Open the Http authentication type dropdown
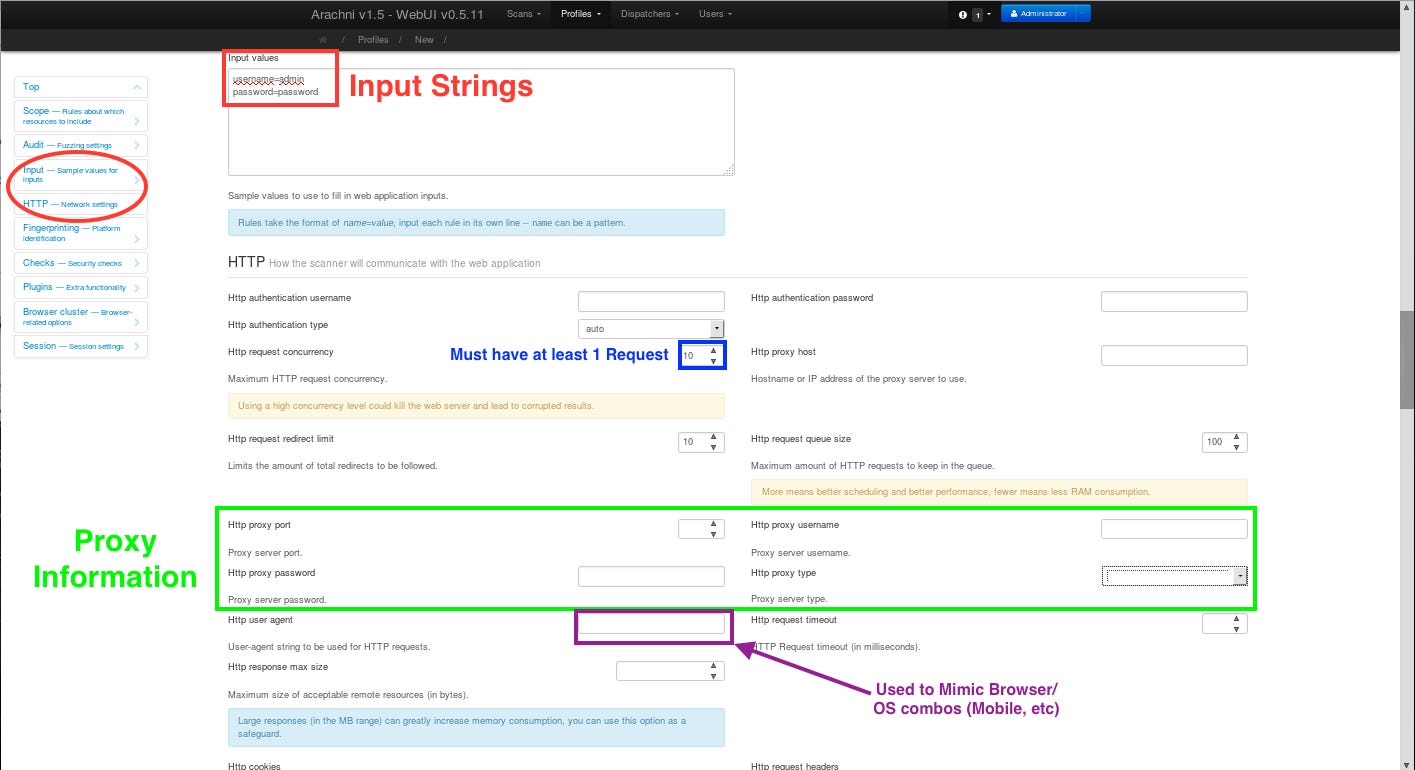Image resolution: width=1415 pixels, height=770 pixels. click(651, 328)
